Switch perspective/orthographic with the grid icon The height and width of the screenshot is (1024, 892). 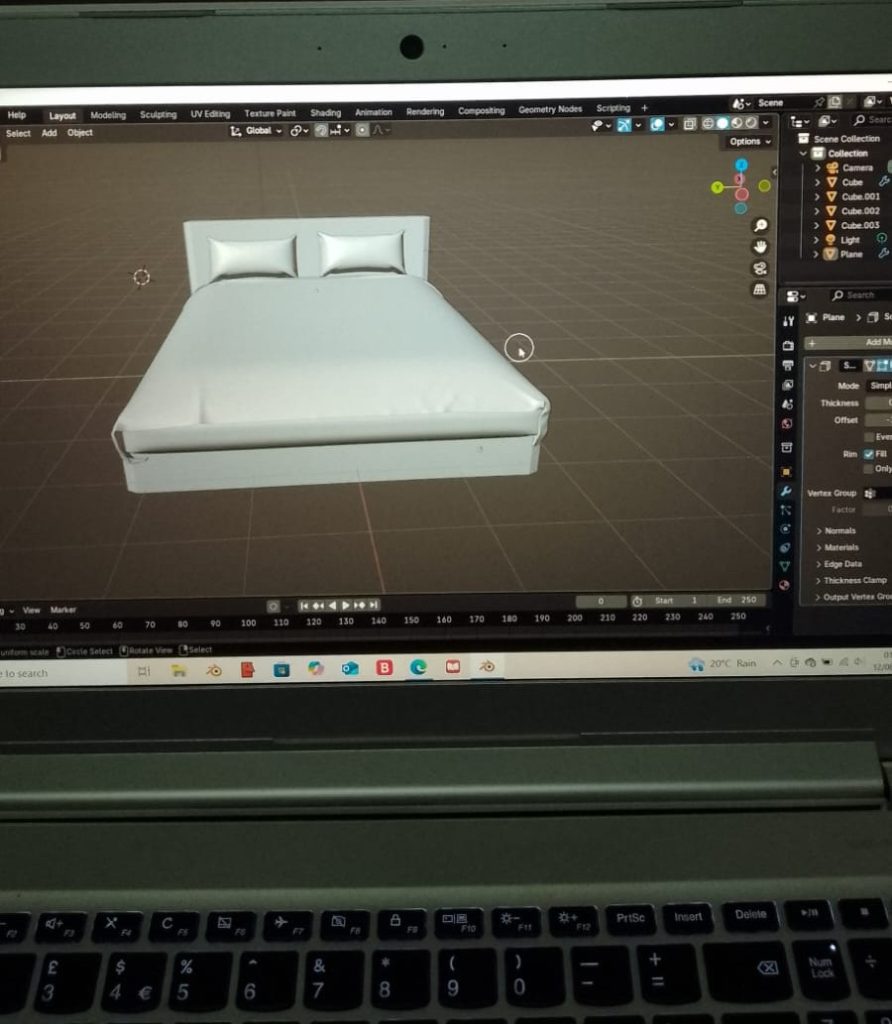761,289
